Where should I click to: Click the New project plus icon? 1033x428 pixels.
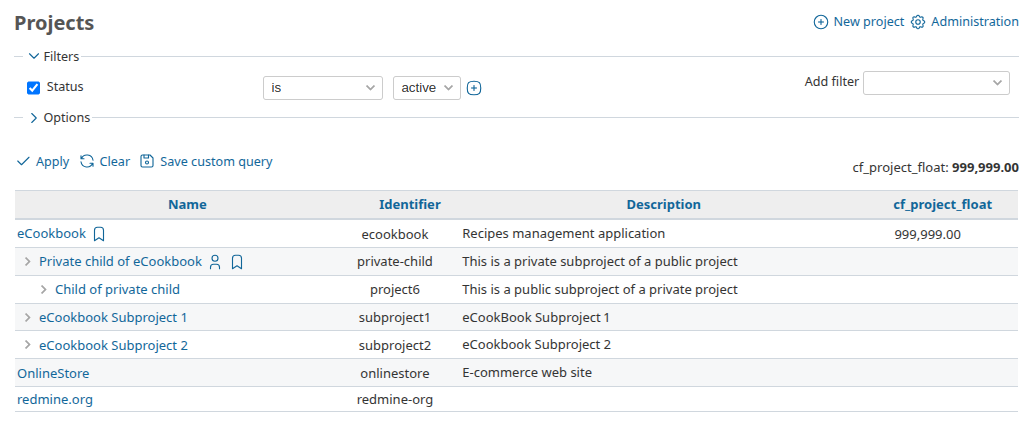click(820, 22)
